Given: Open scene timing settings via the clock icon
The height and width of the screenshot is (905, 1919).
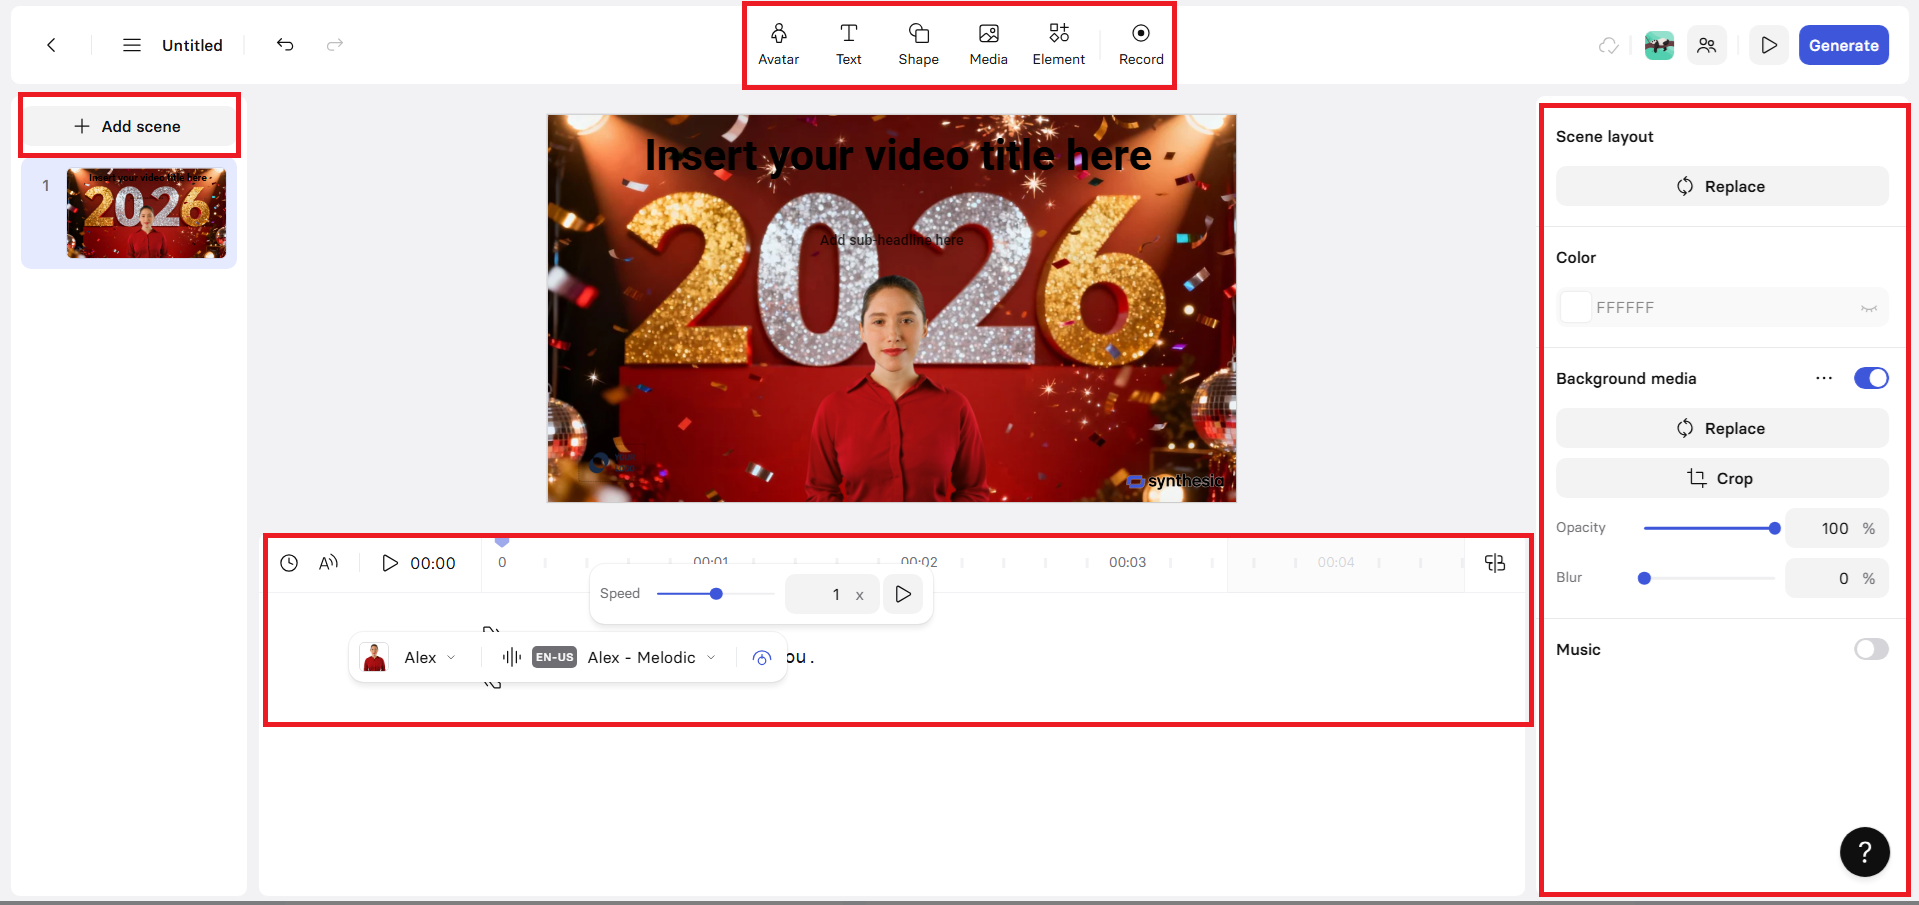Looking at the screenshot, I should (289, 562).
